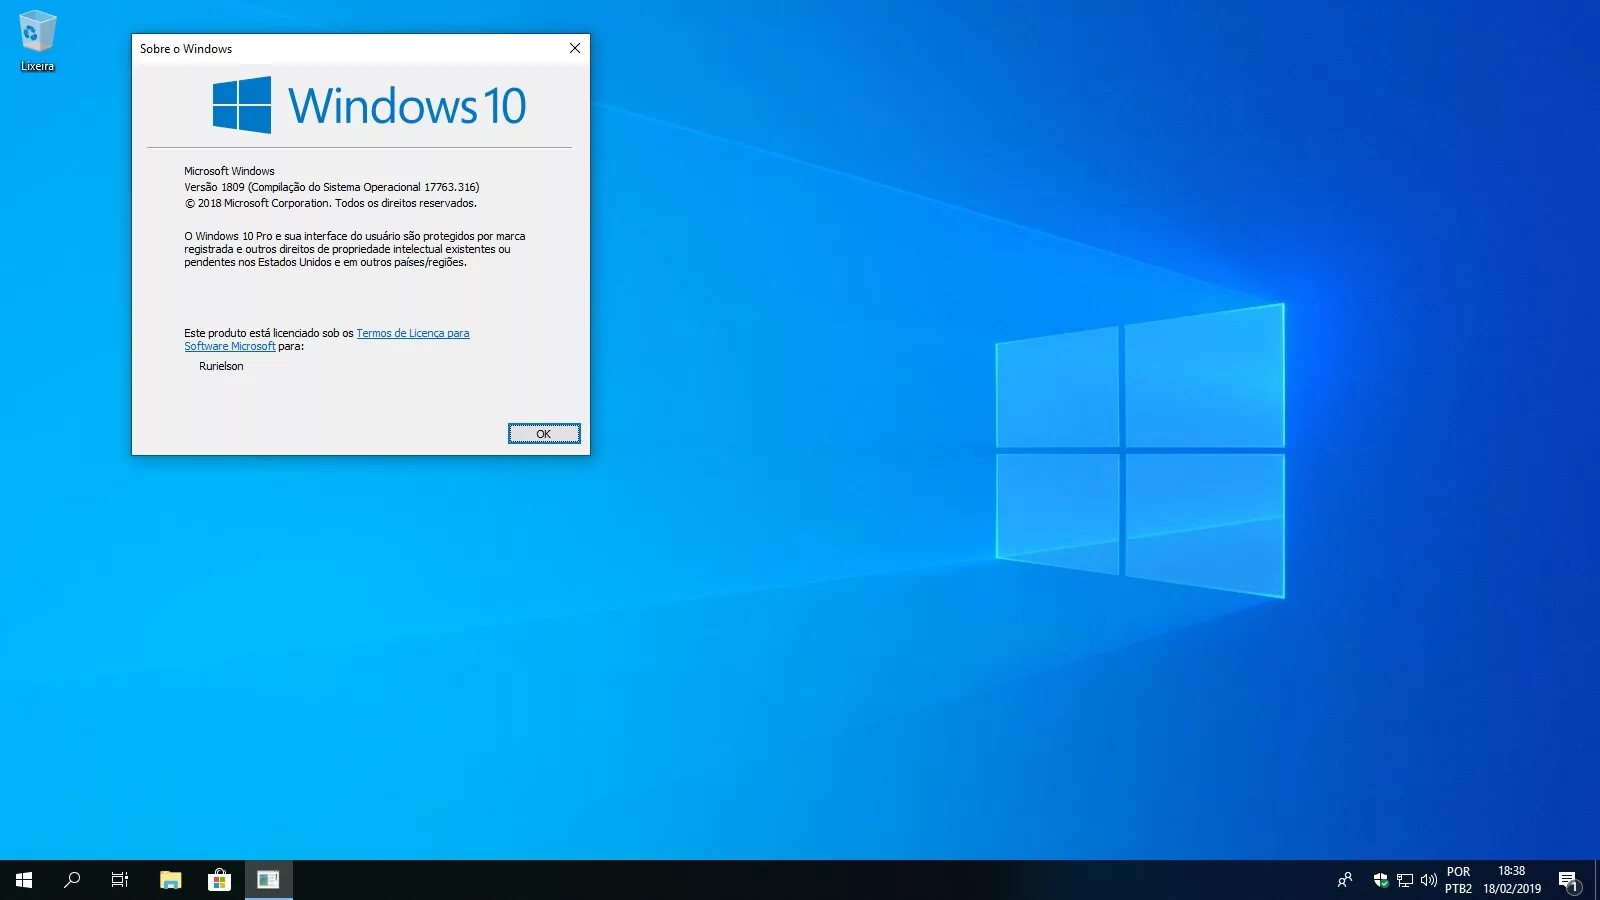Viewport: 1600px width, 900px height.
Task: Click the licensed user name Rurielson
Action: (x=221, y=366)
